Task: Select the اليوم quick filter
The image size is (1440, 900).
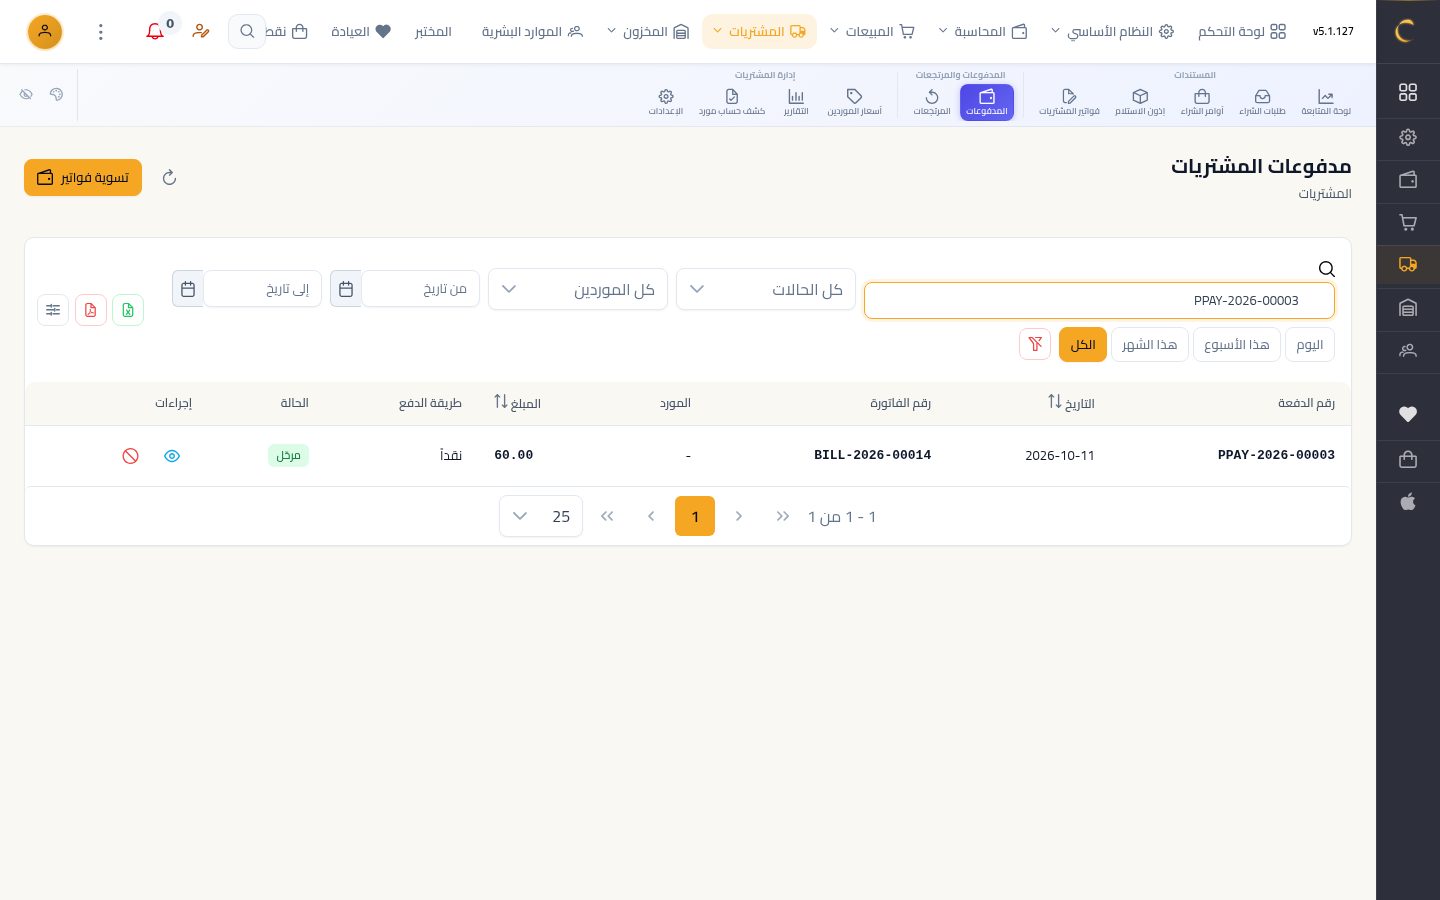Action: tap(1309, 344)
